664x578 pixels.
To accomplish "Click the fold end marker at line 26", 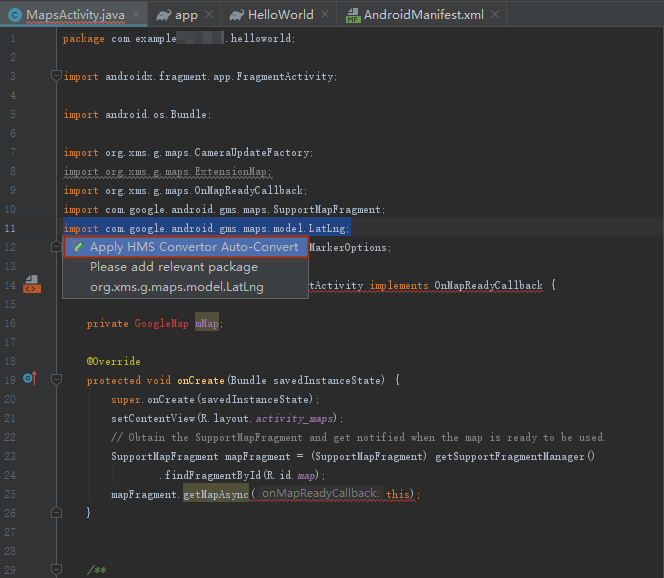I will point(56,513).
